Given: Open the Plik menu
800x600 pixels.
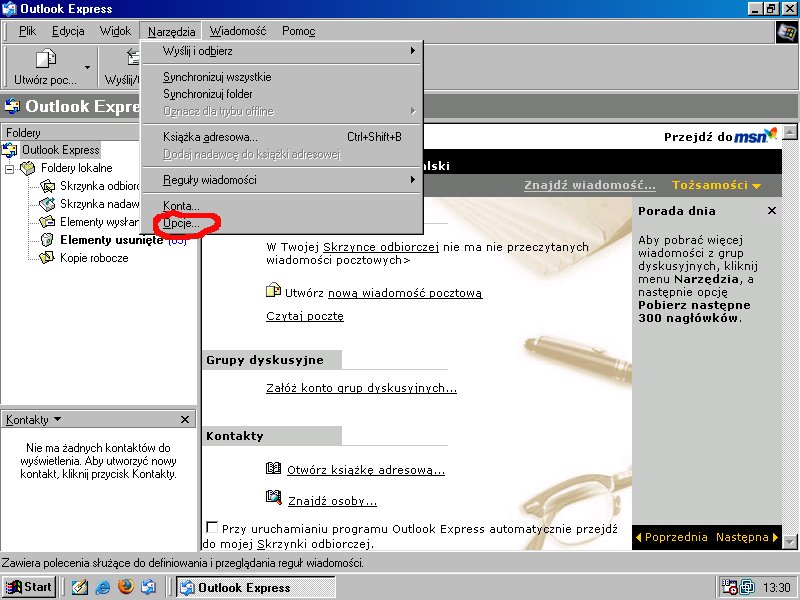Looking at the screenshot, I should click(27, 32).
